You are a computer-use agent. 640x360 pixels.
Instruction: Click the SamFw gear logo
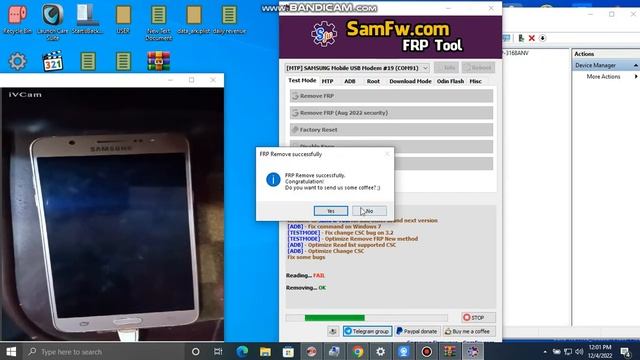(x=324, y=34)
